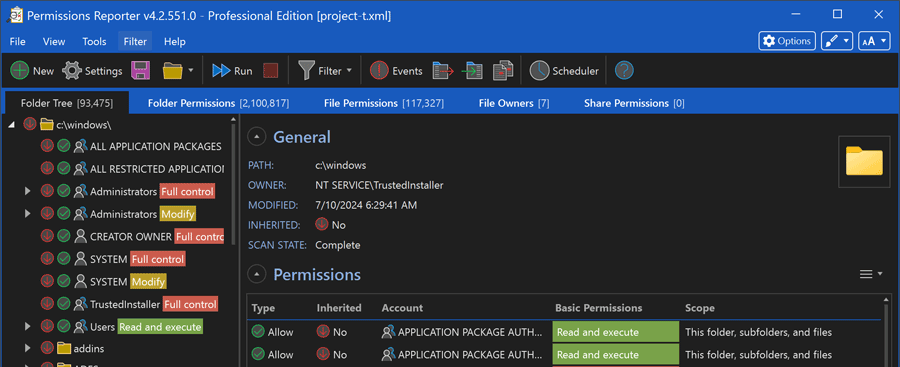Click the Inherited red No icon in General
This screenshot has height=367, width=900.
coord(323,225)
